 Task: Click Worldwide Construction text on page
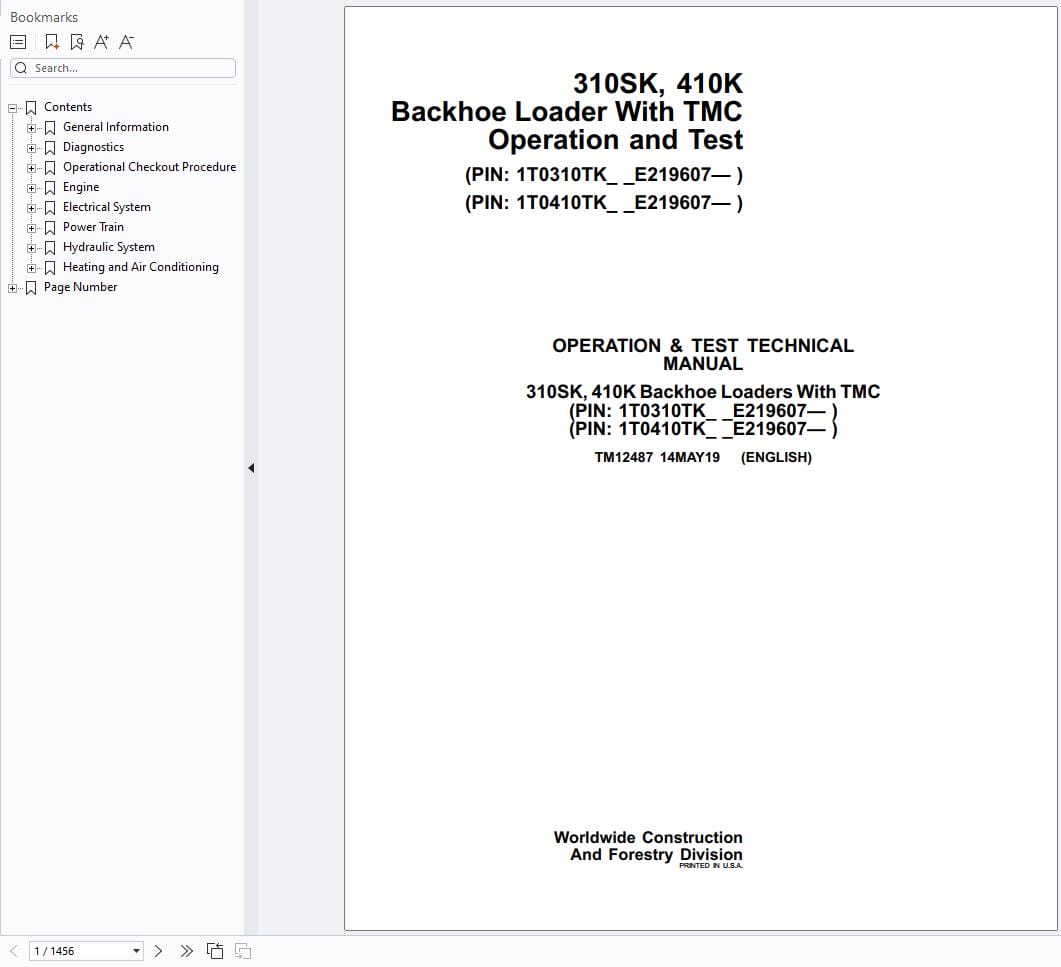click(648, 838)
